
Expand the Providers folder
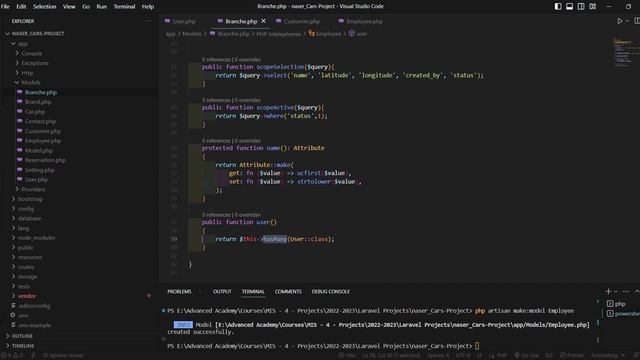tap(17, 189)
